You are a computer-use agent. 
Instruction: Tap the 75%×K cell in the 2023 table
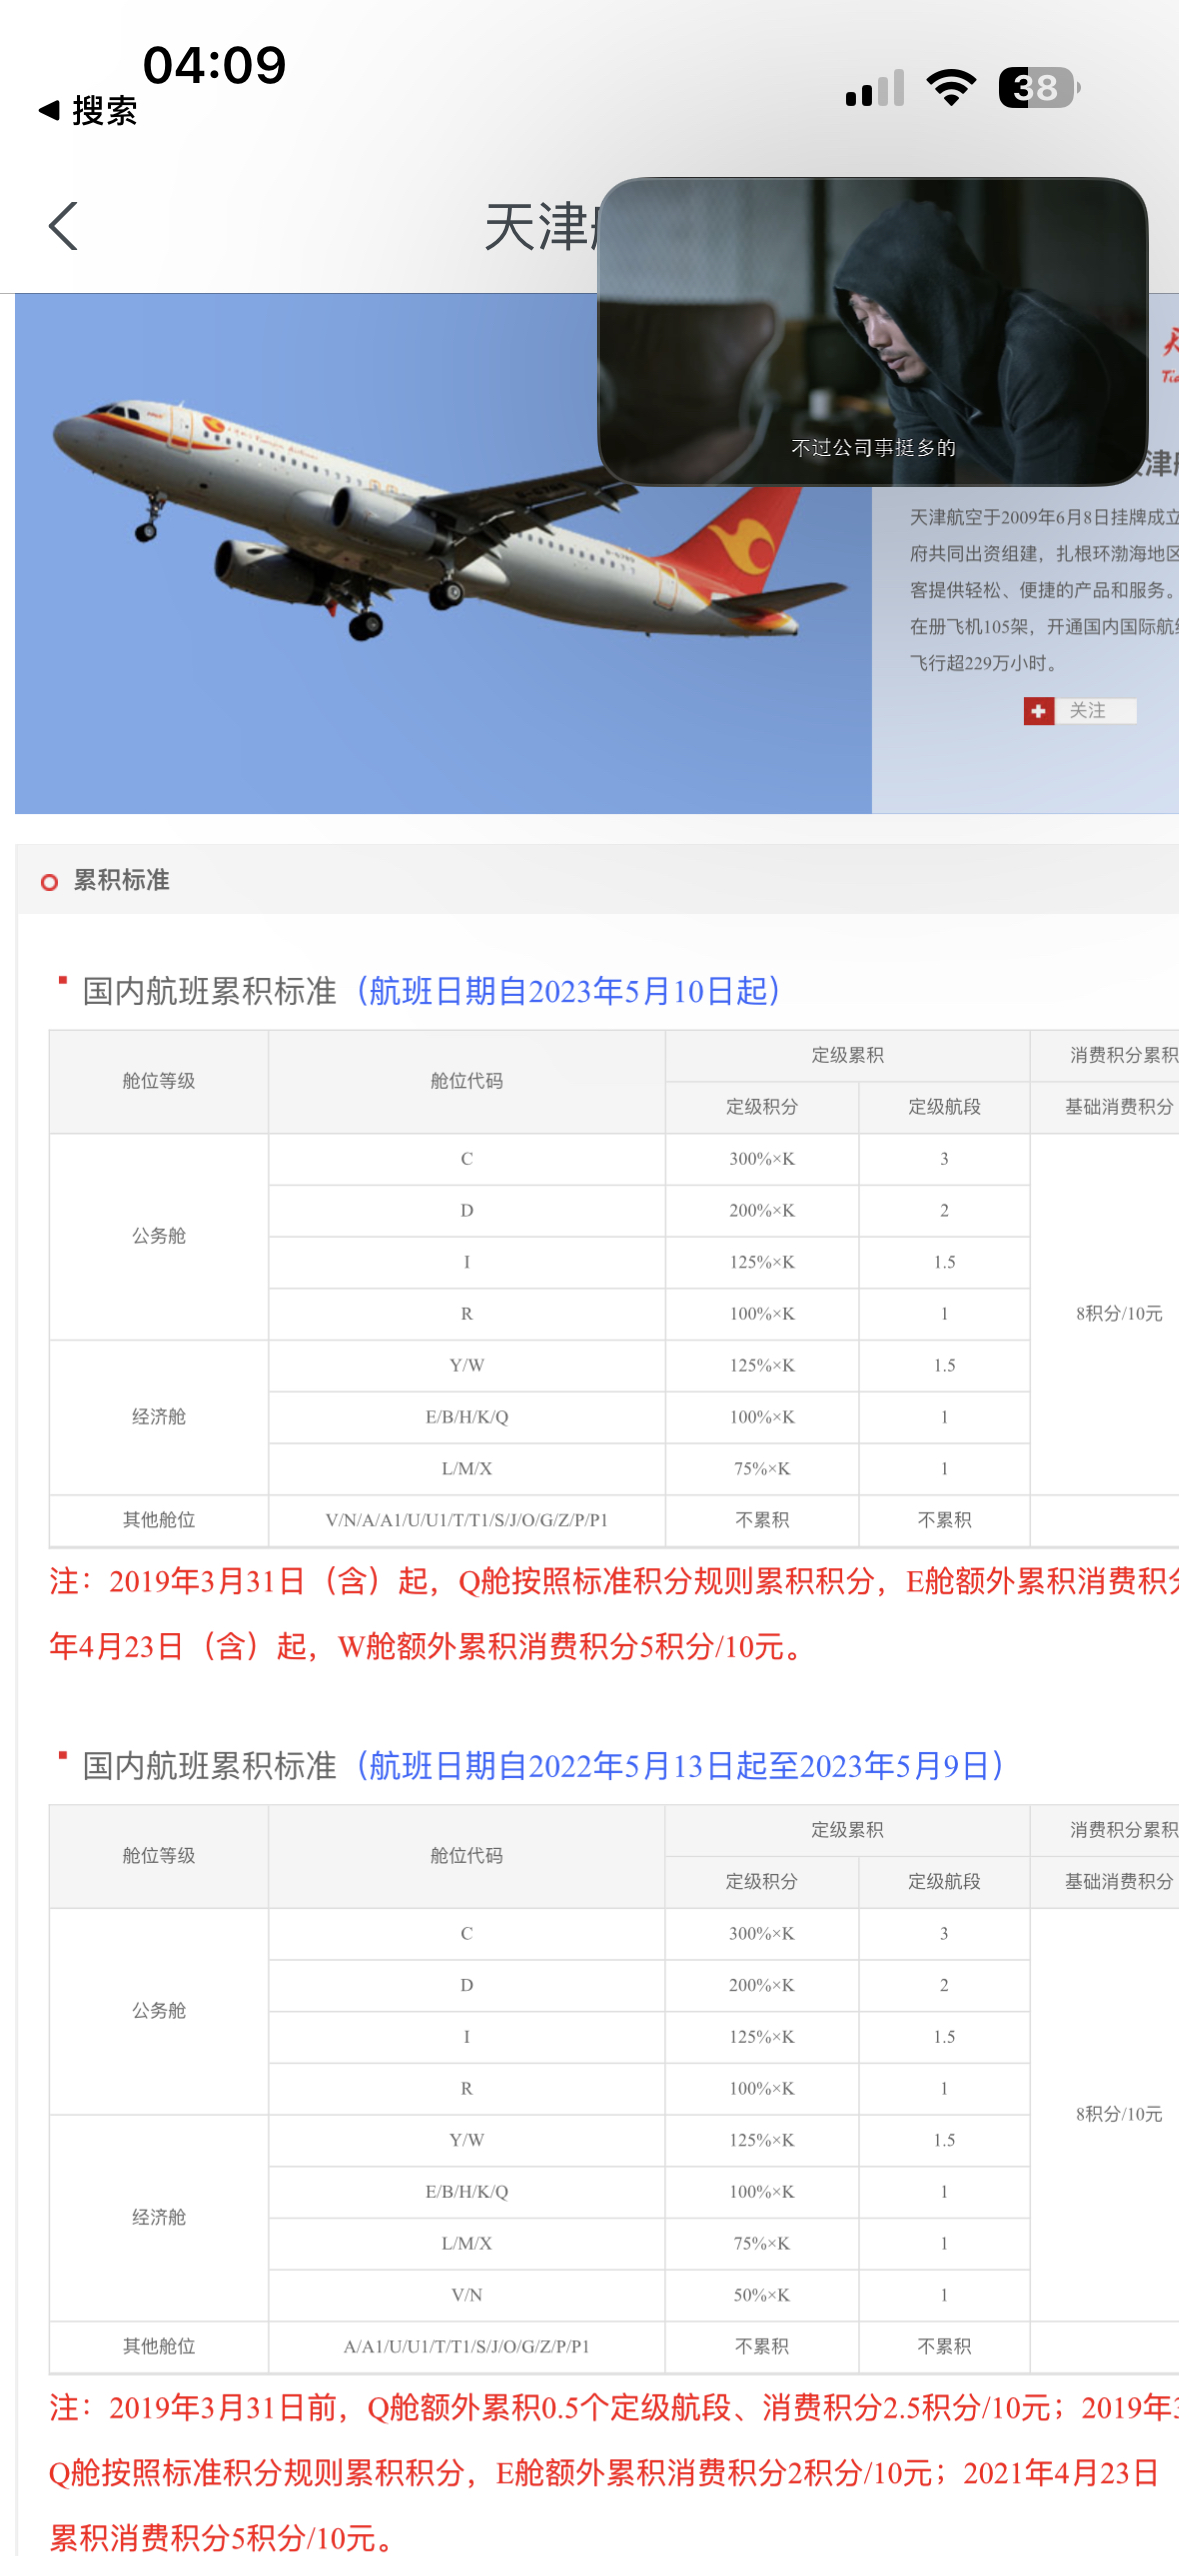(762, 1469)
